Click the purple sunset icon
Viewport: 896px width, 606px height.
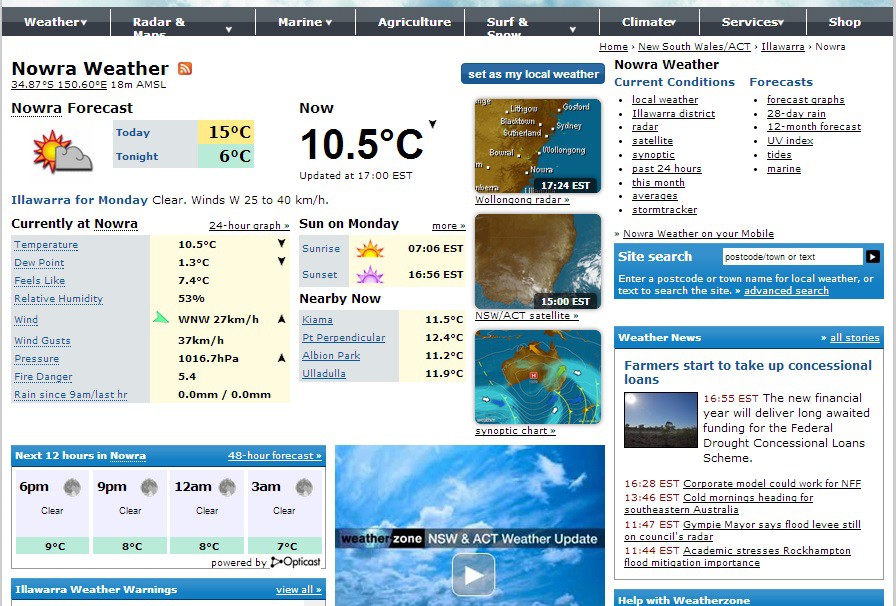point(370,275)
